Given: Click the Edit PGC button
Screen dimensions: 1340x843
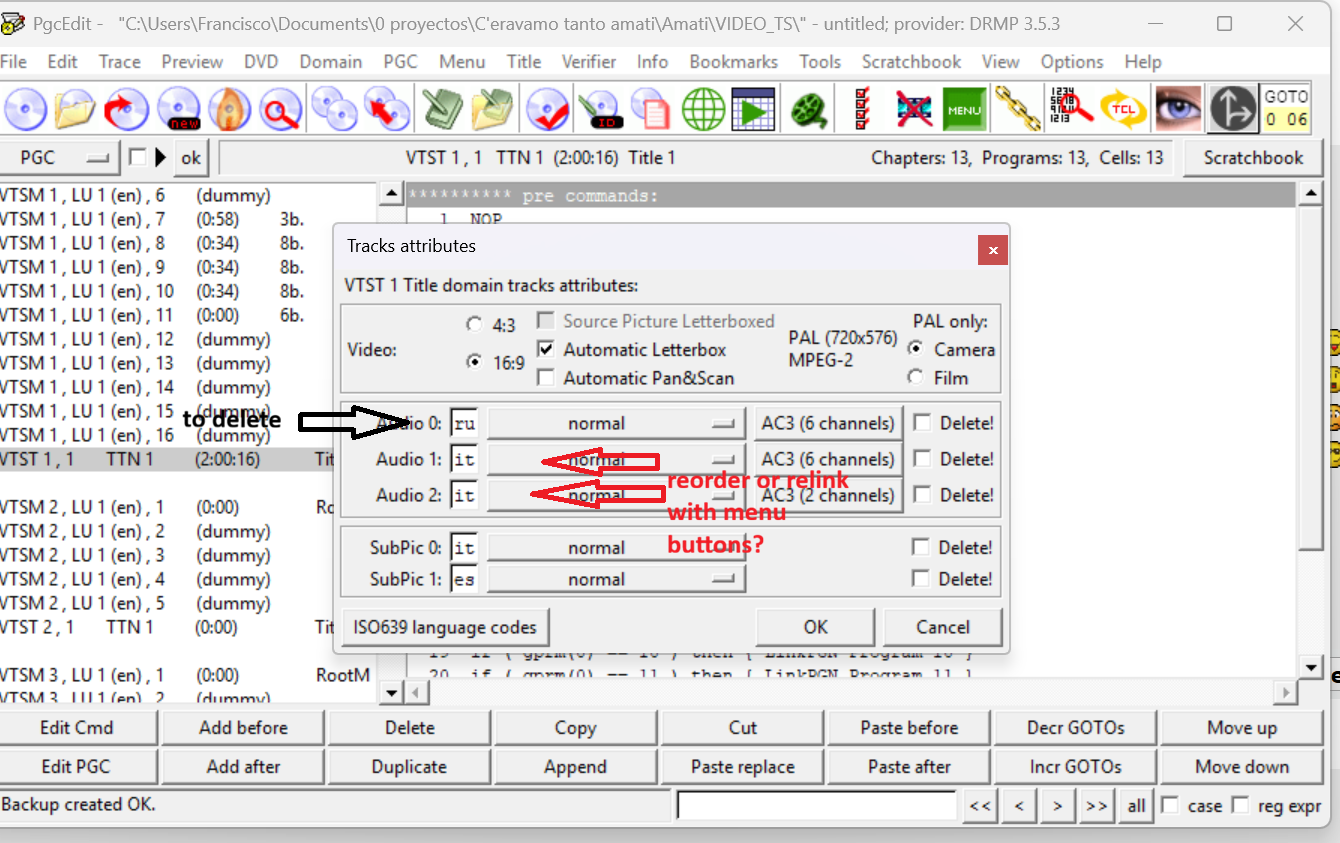Looking at the screenshot, I should (77, 767).
